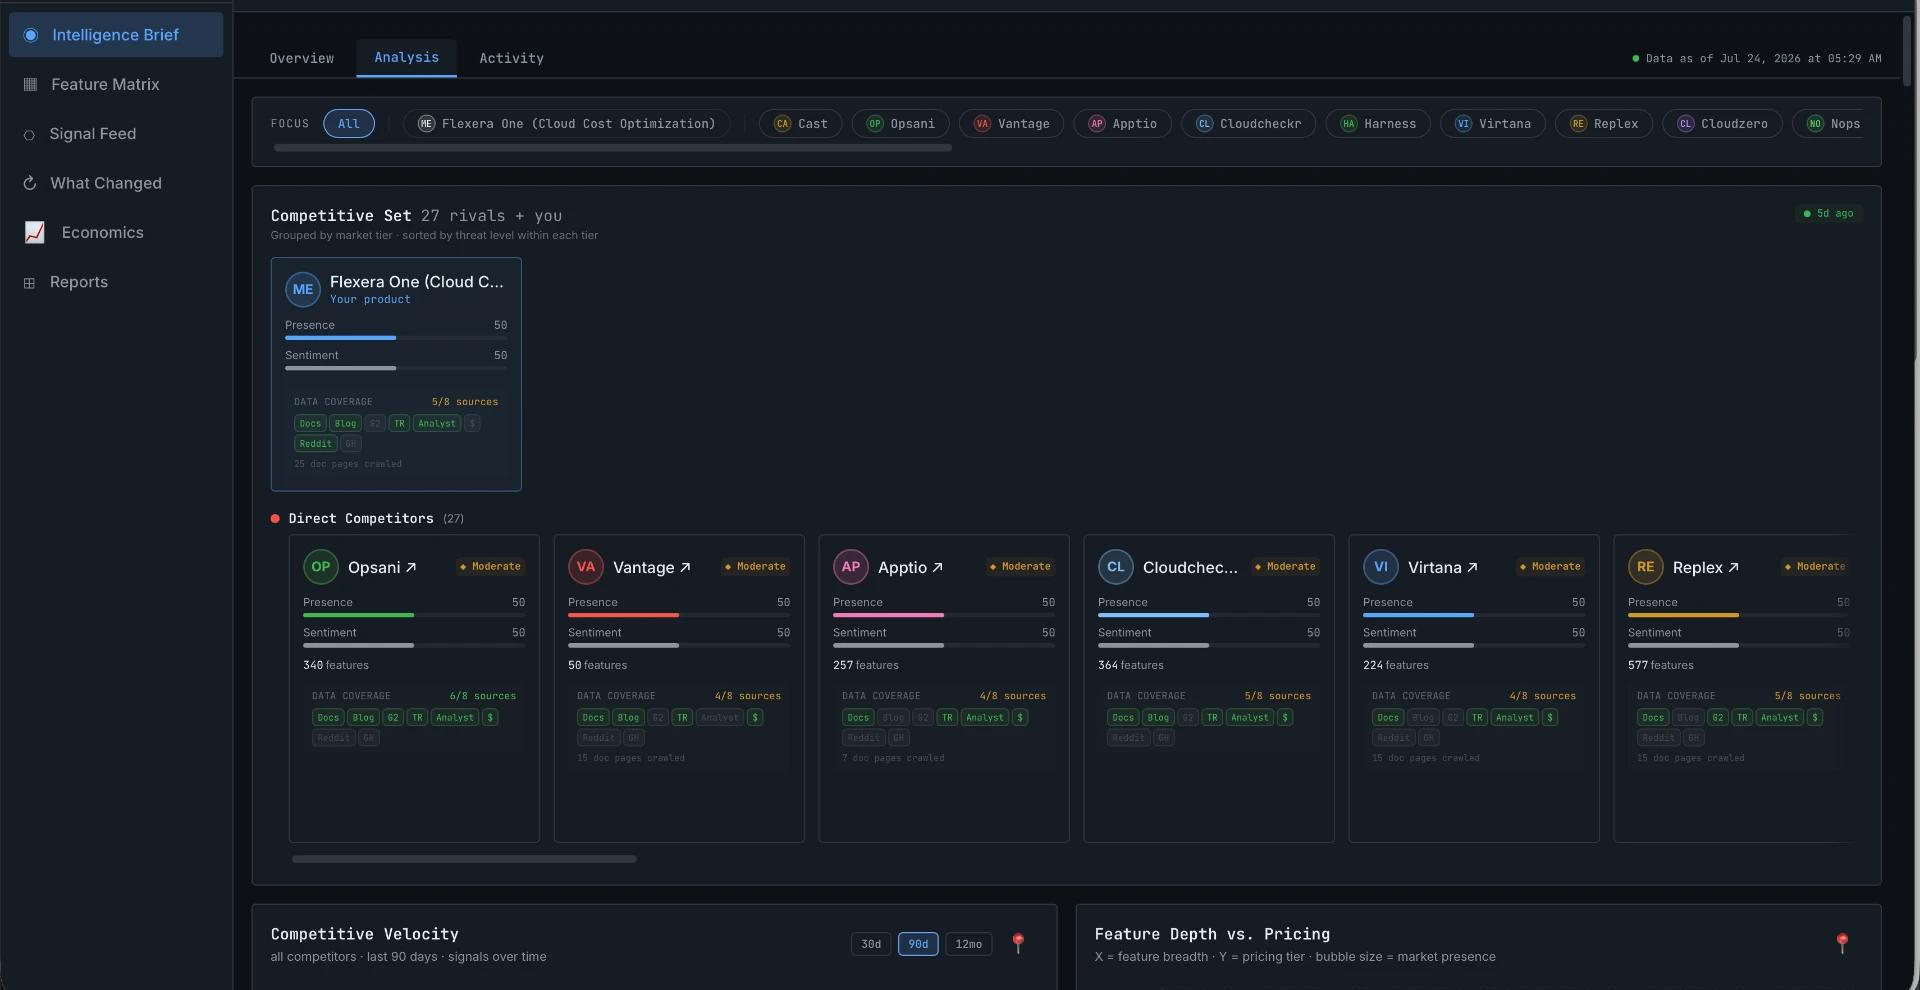Set velocity range to 30d

point(871,944)
